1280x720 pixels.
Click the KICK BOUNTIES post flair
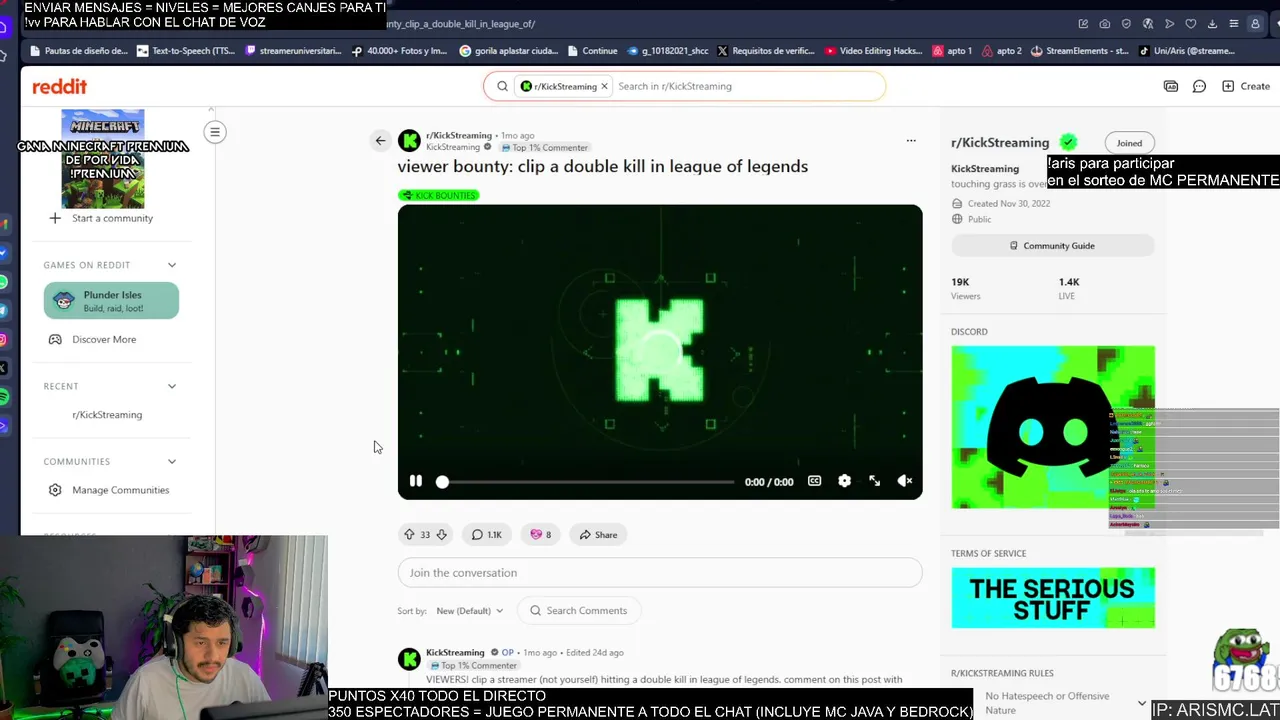pyautogui.click(x=439, y=195)
